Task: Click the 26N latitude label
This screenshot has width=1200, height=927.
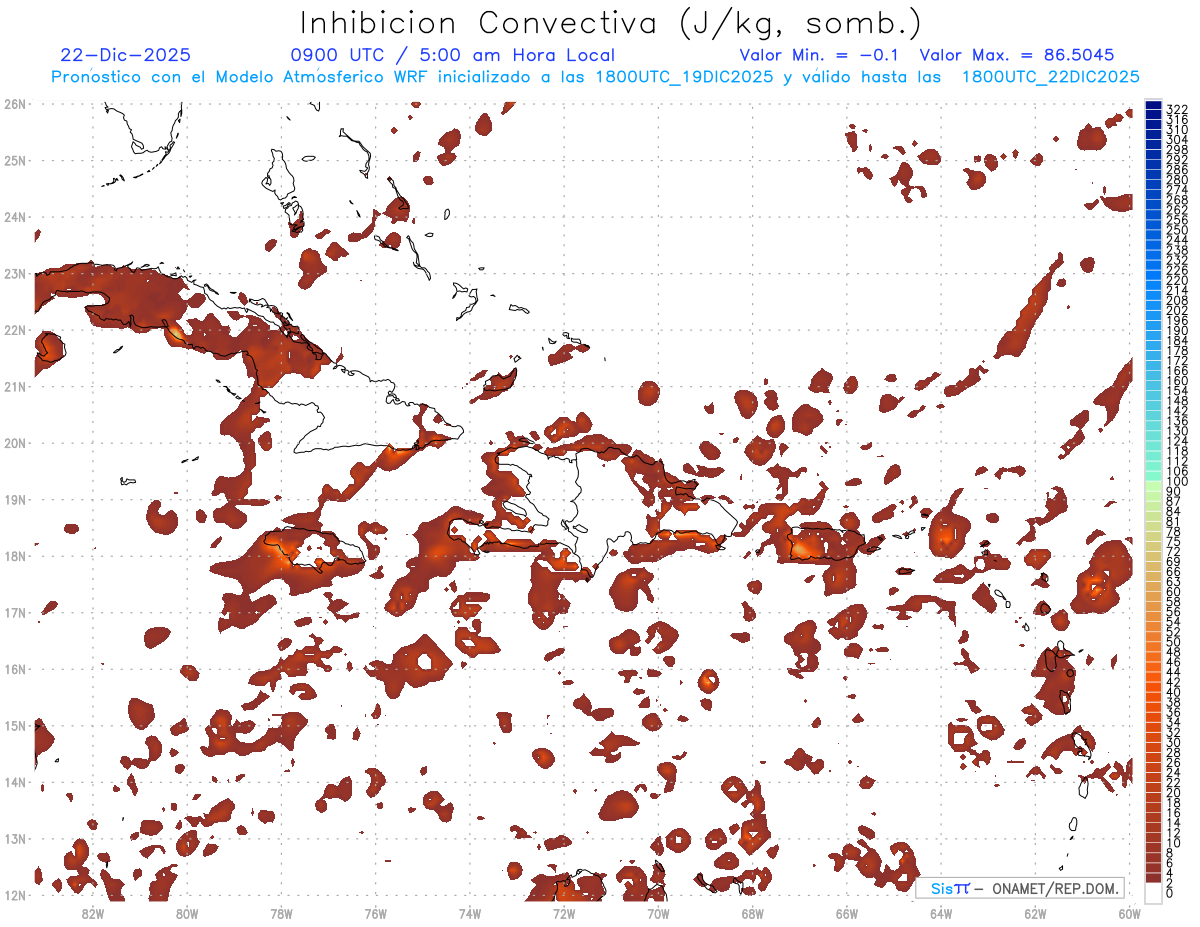Action: [15, 103]
